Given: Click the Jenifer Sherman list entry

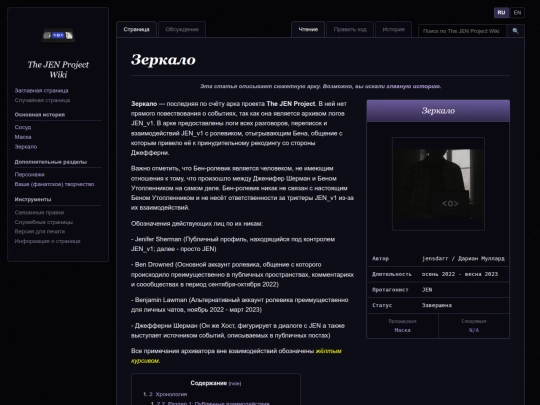Looking at the screenshot, I should click(x=233, y=244).
